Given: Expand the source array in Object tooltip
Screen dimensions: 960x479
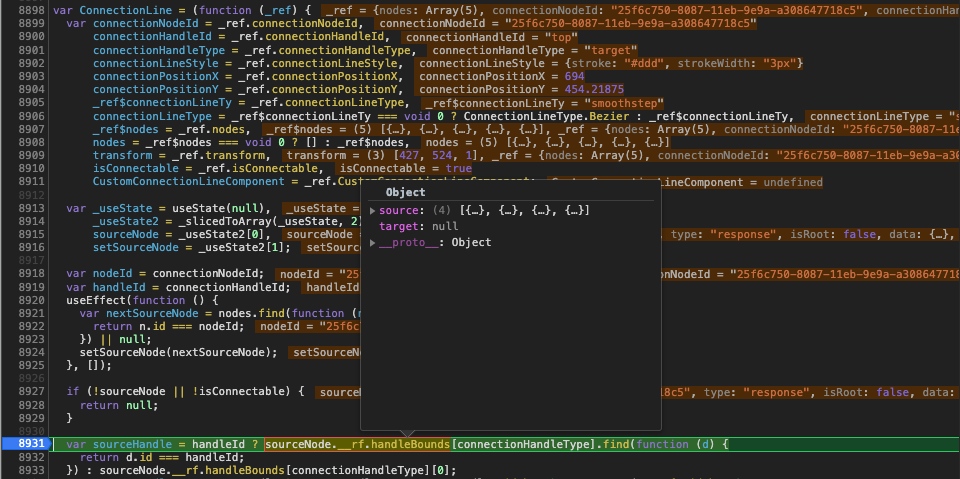Looking at the screenshot, I should [x=373, y=211].
